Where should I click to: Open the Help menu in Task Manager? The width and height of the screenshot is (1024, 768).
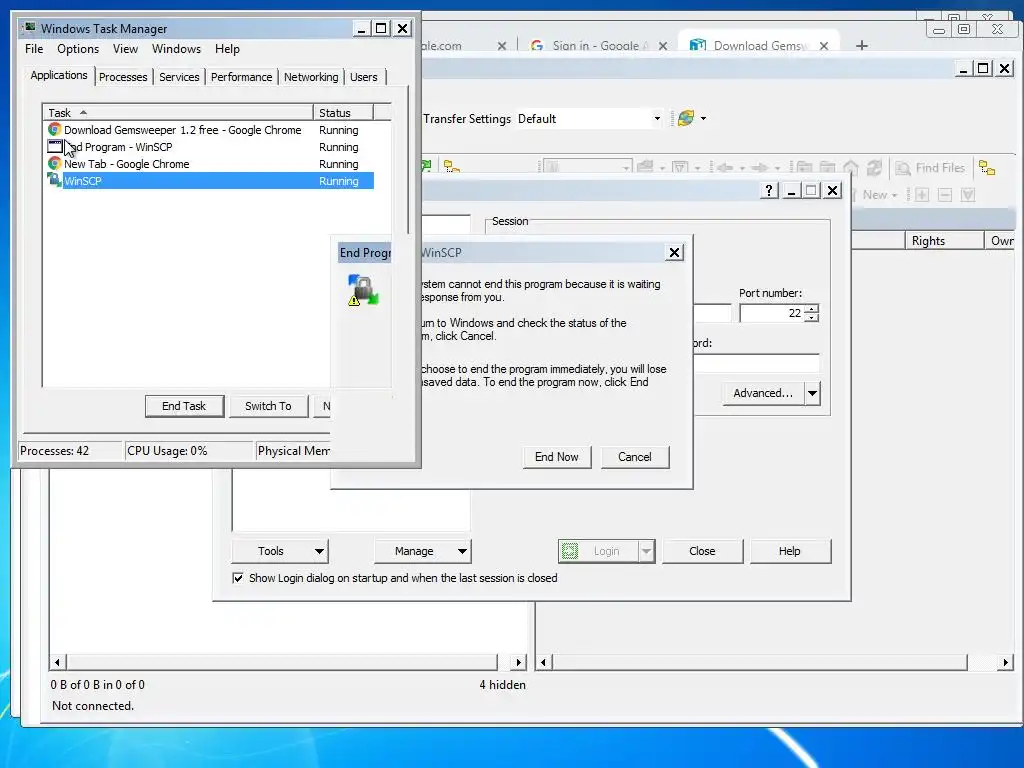(x=227, y=49)
